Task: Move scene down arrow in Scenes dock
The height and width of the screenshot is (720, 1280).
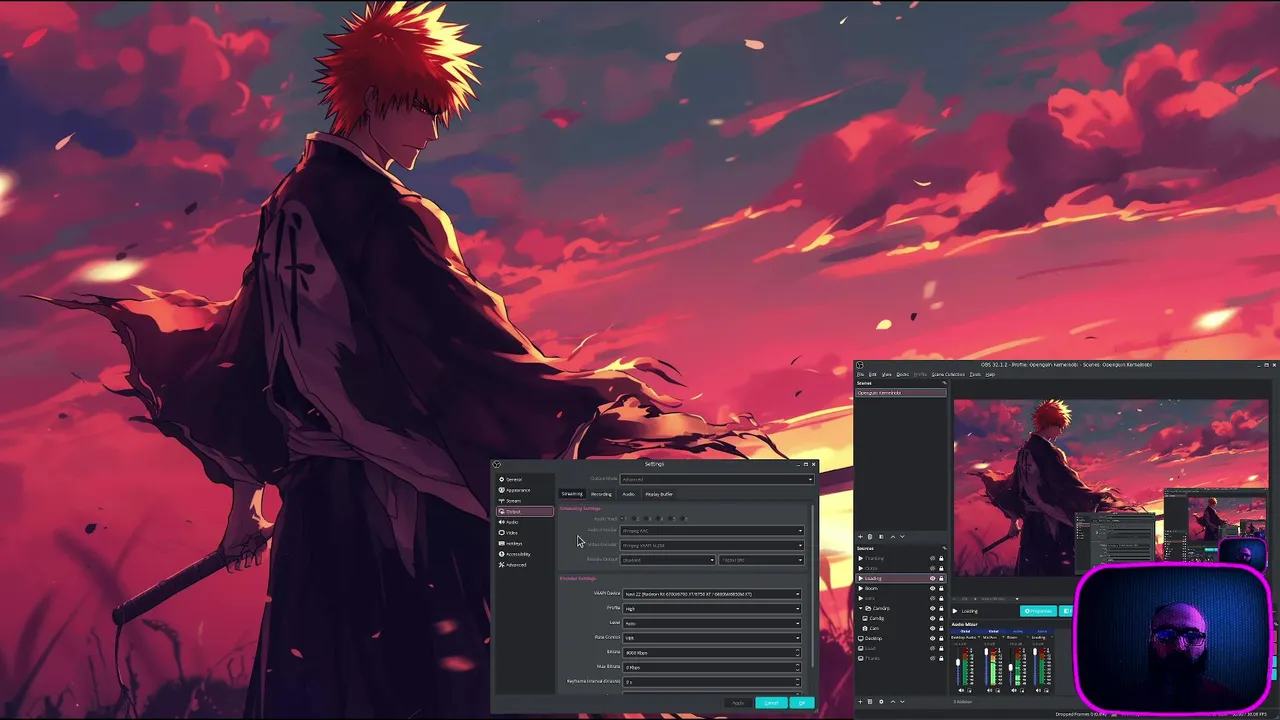Action: pos(902,537)
